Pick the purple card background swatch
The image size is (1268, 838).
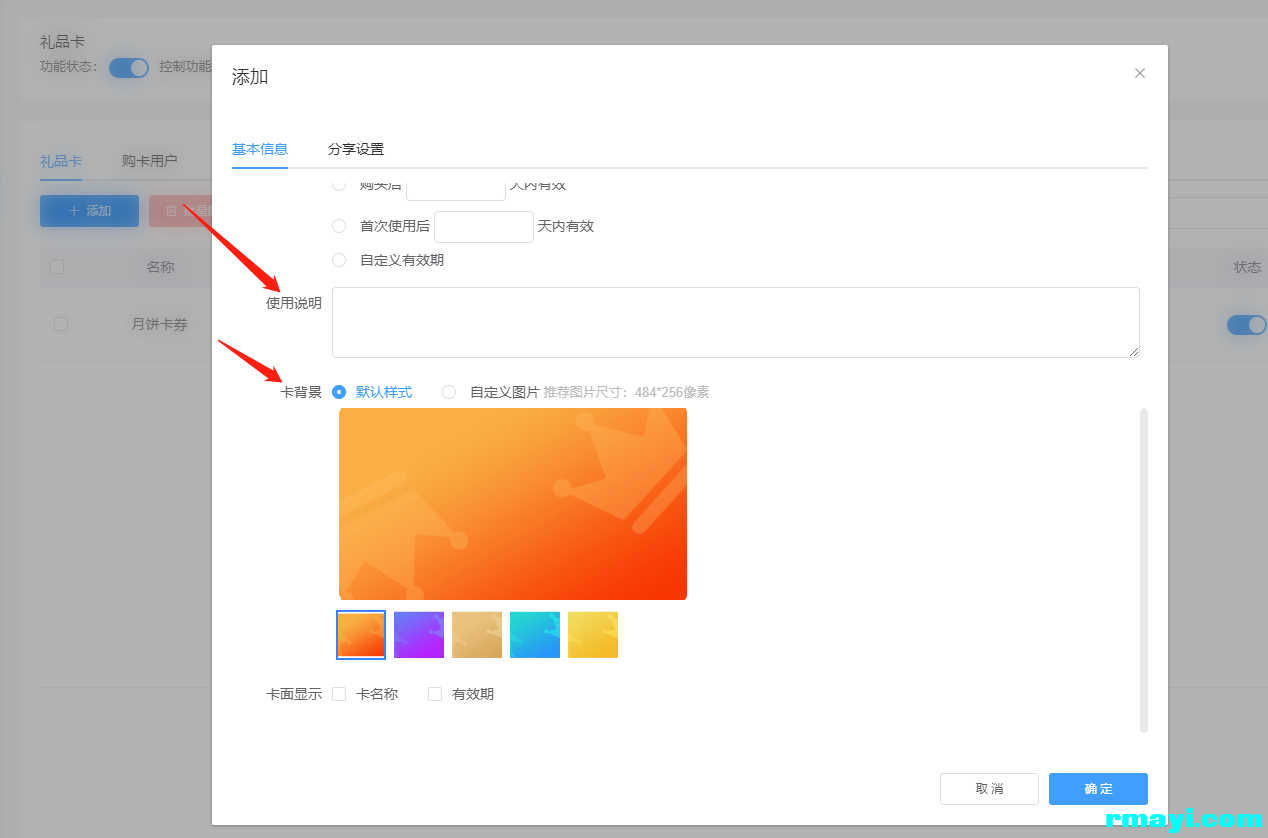(419, 635)
